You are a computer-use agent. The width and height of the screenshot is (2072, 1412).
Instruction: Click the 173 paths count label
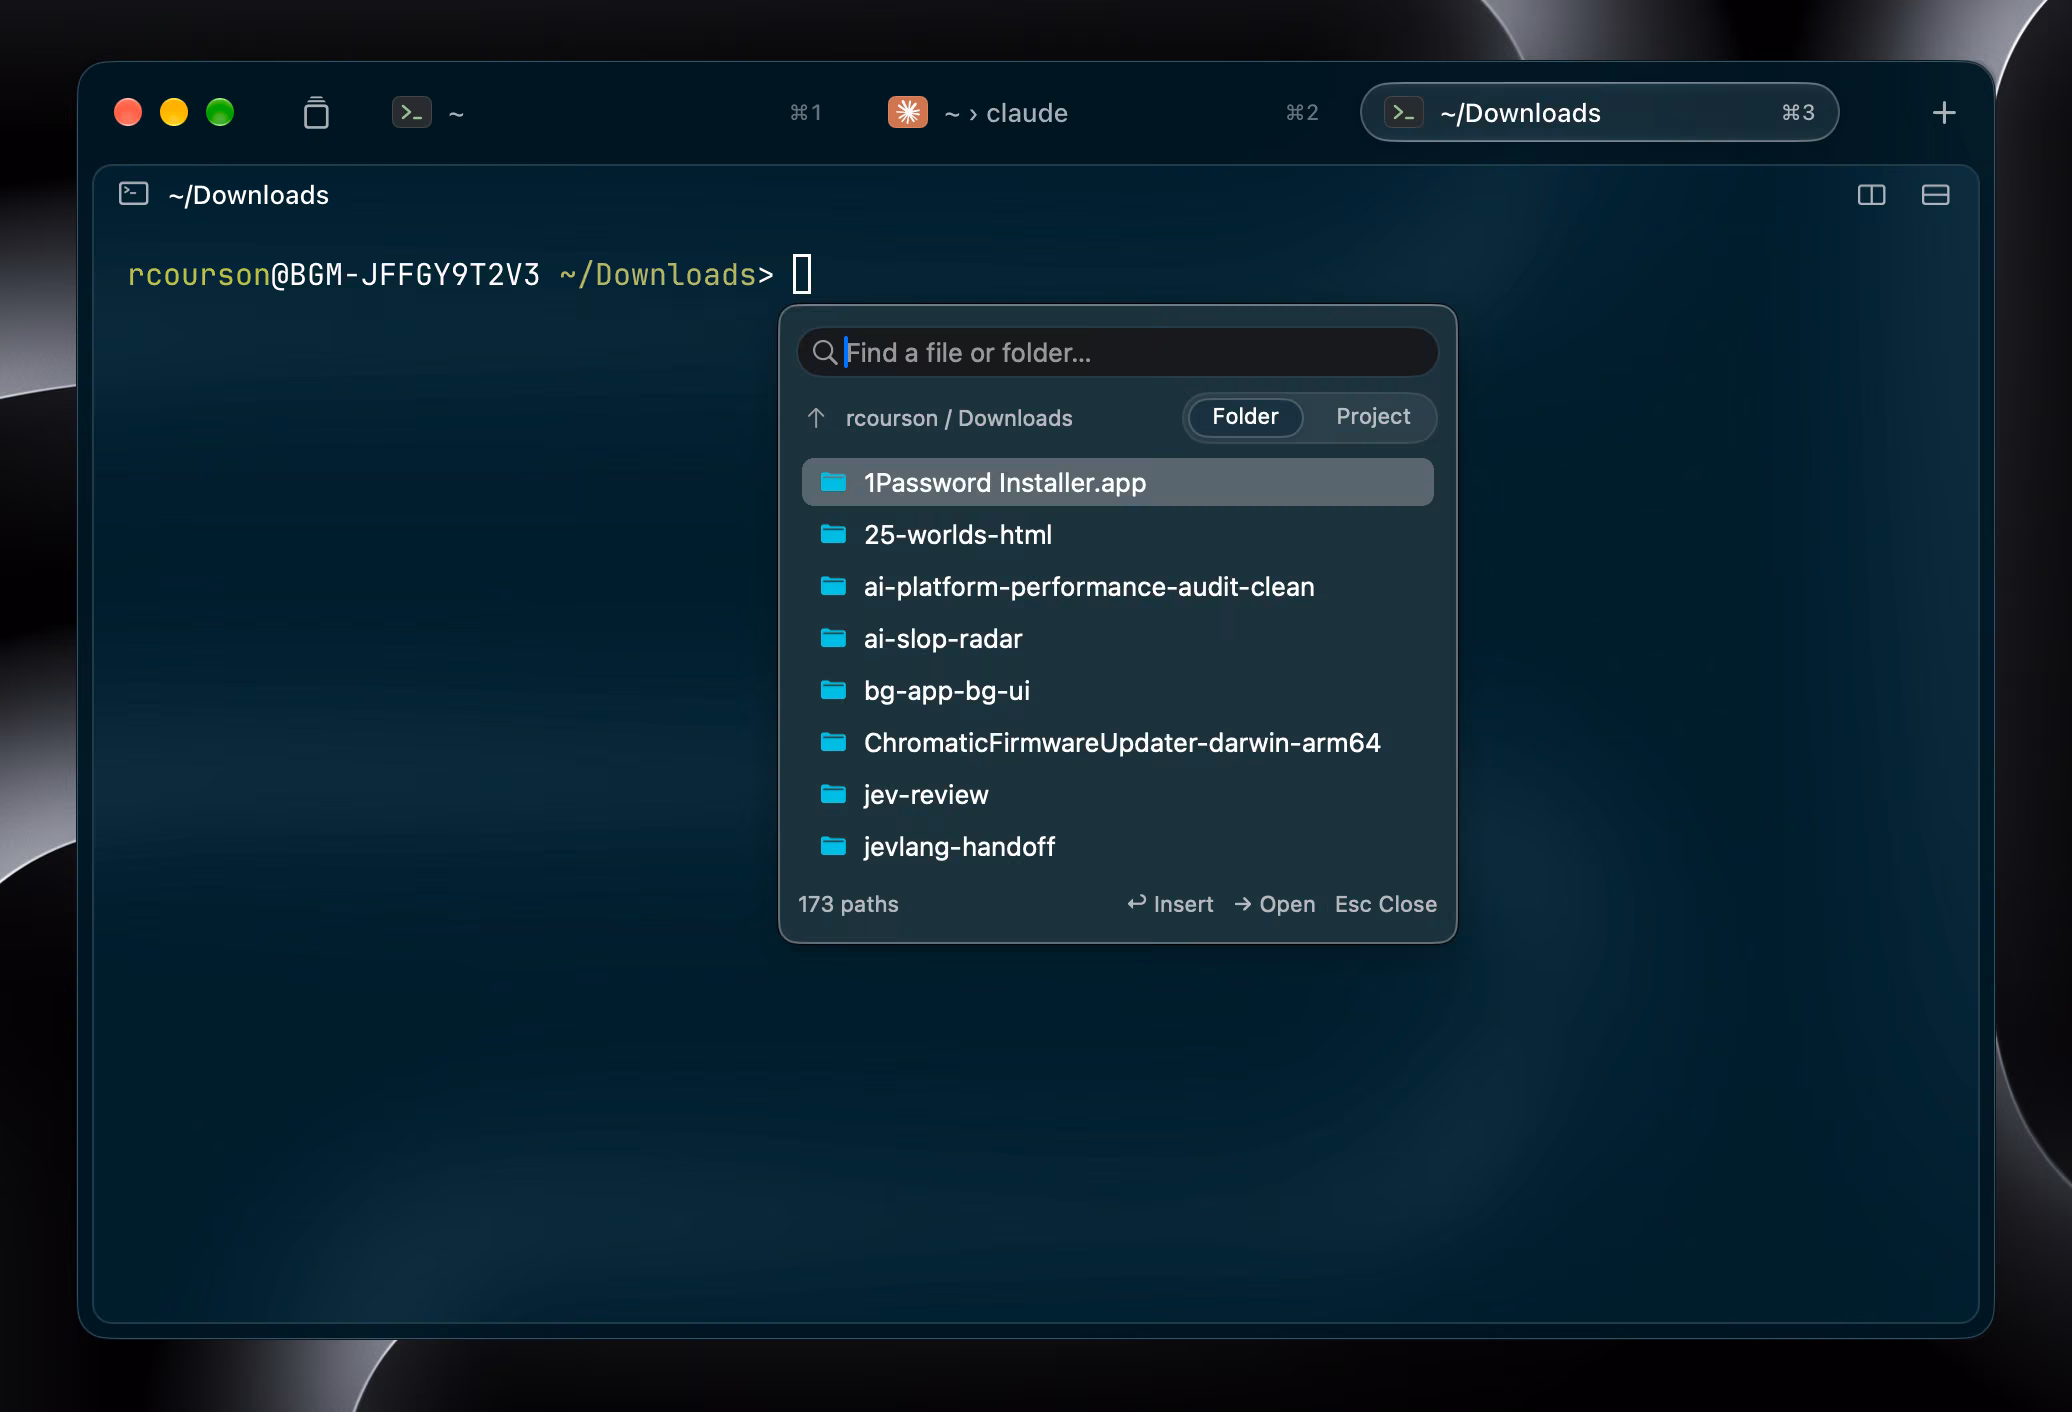click(848, 904)
